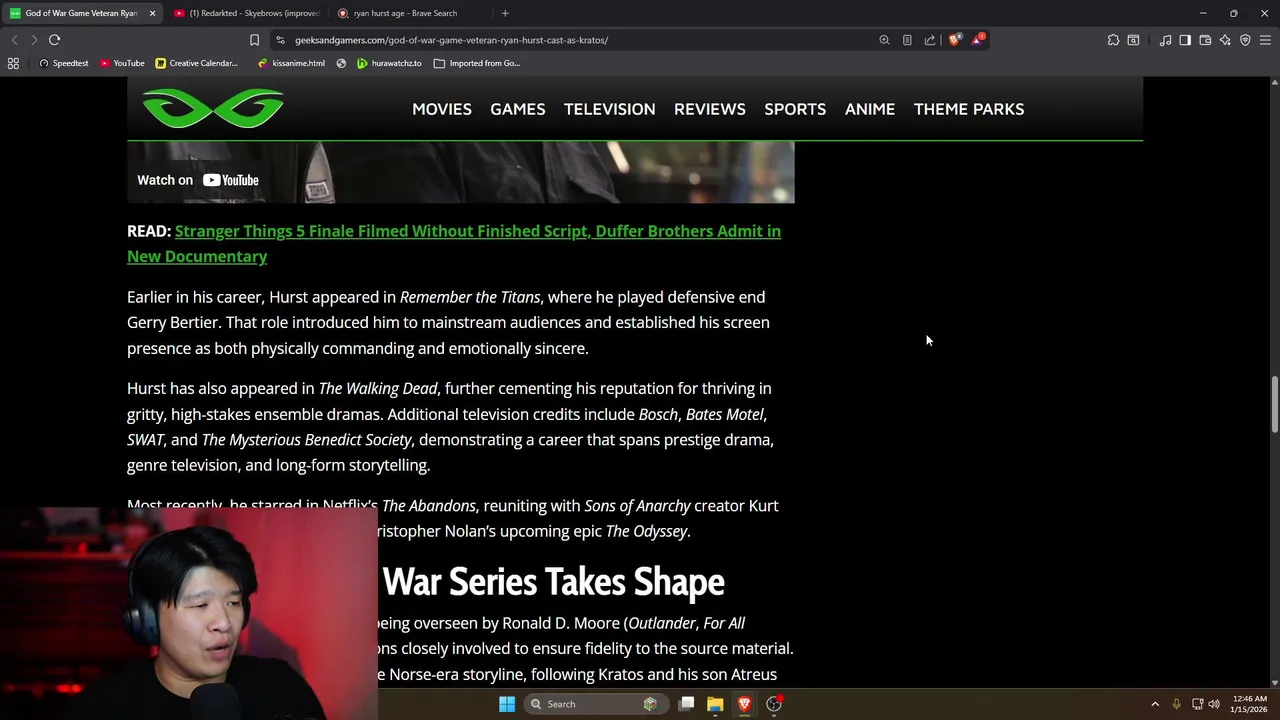Click the text 'The Mysterious Benedict Society'
Viewport: 1280px width, 720px height.
click(x=306, y=440)
